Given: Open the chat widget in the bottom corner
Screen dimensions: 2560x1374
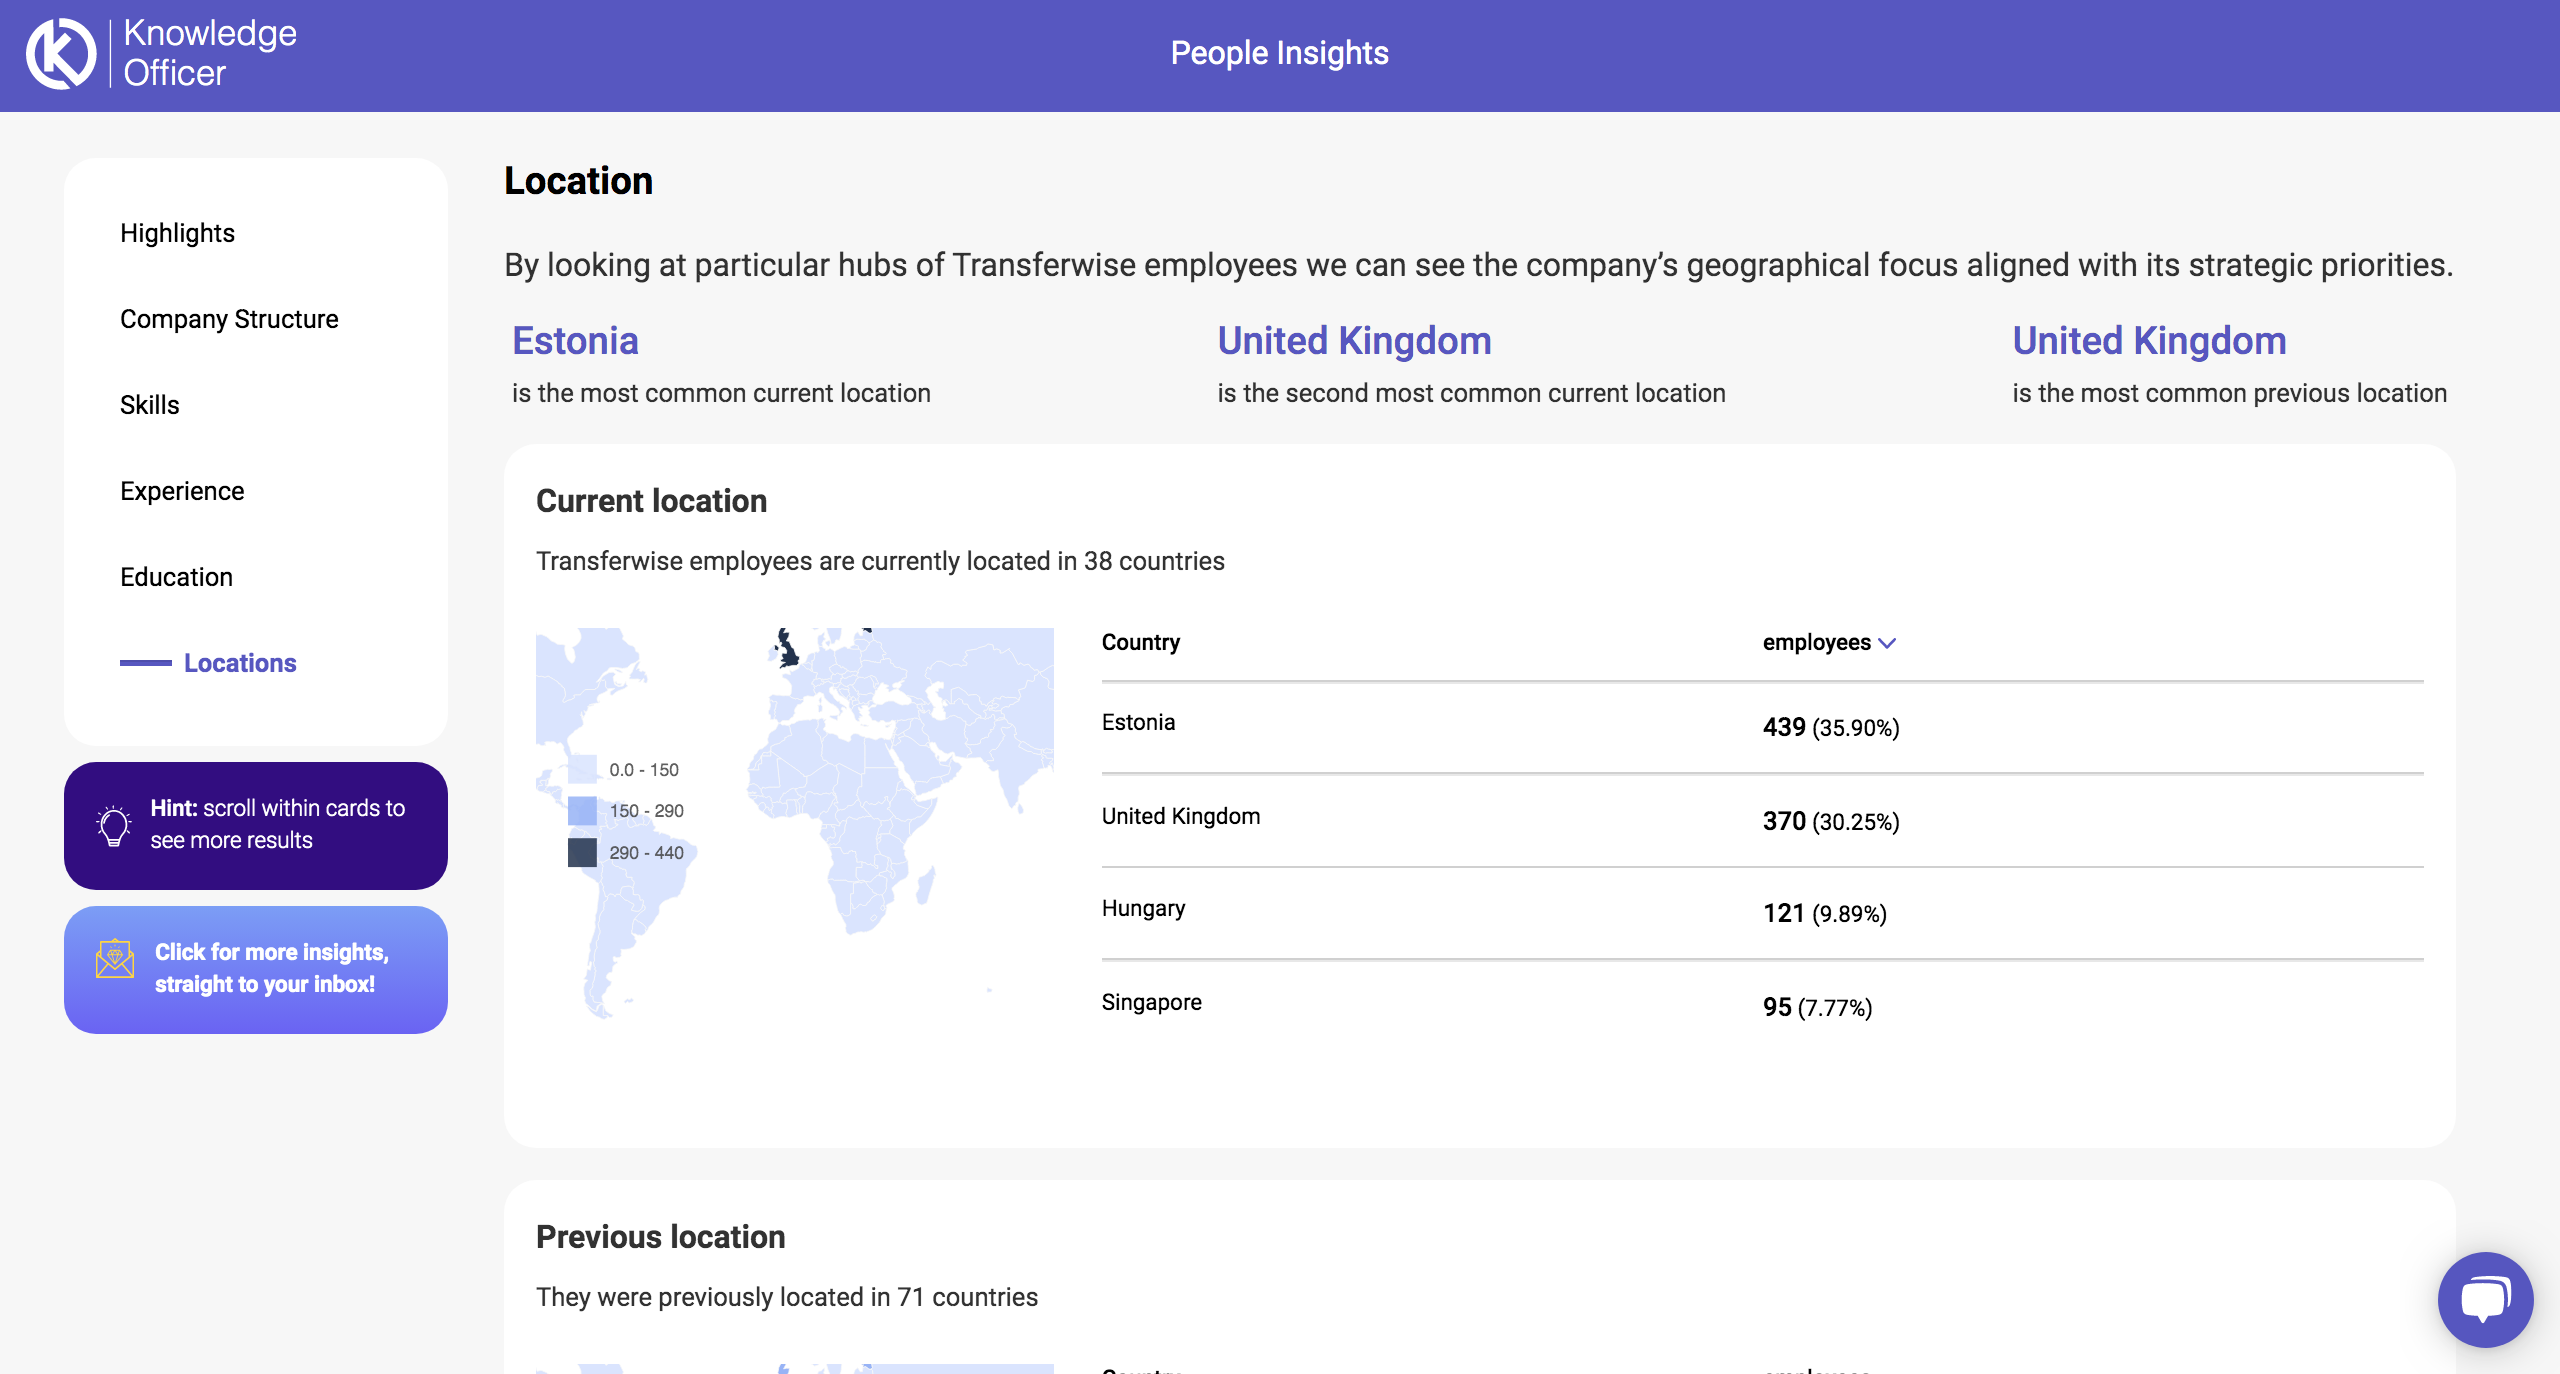Looking at the screenshot, I should click(x=2486, y=1298).
